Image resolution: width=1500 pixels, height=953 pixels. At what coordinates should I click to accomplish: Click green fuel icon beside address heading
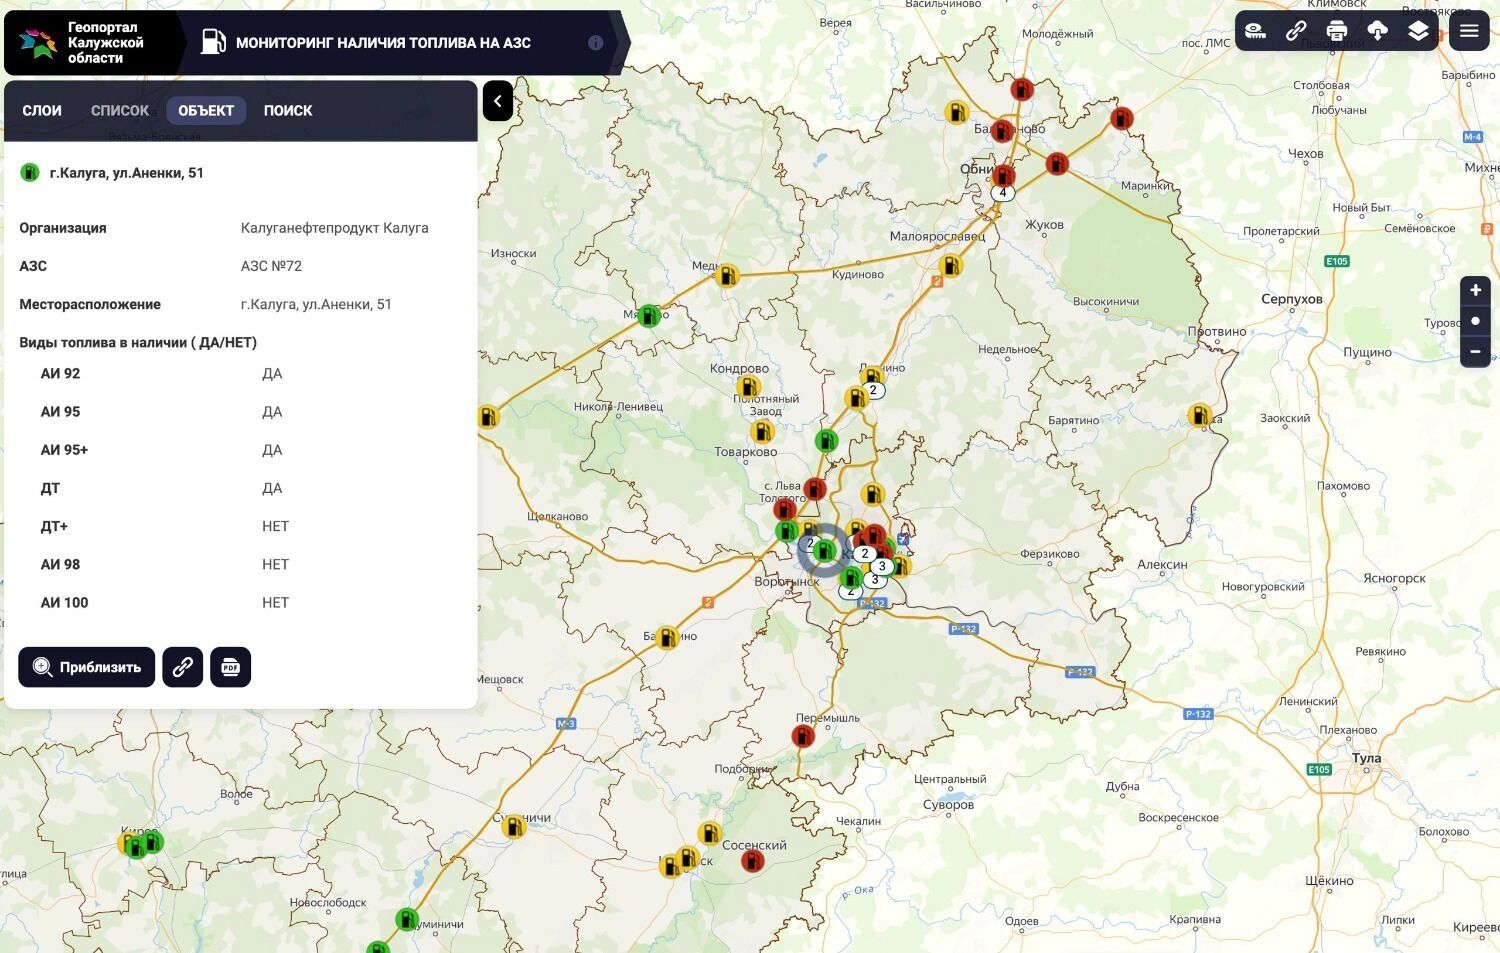[x=29, y=173]
